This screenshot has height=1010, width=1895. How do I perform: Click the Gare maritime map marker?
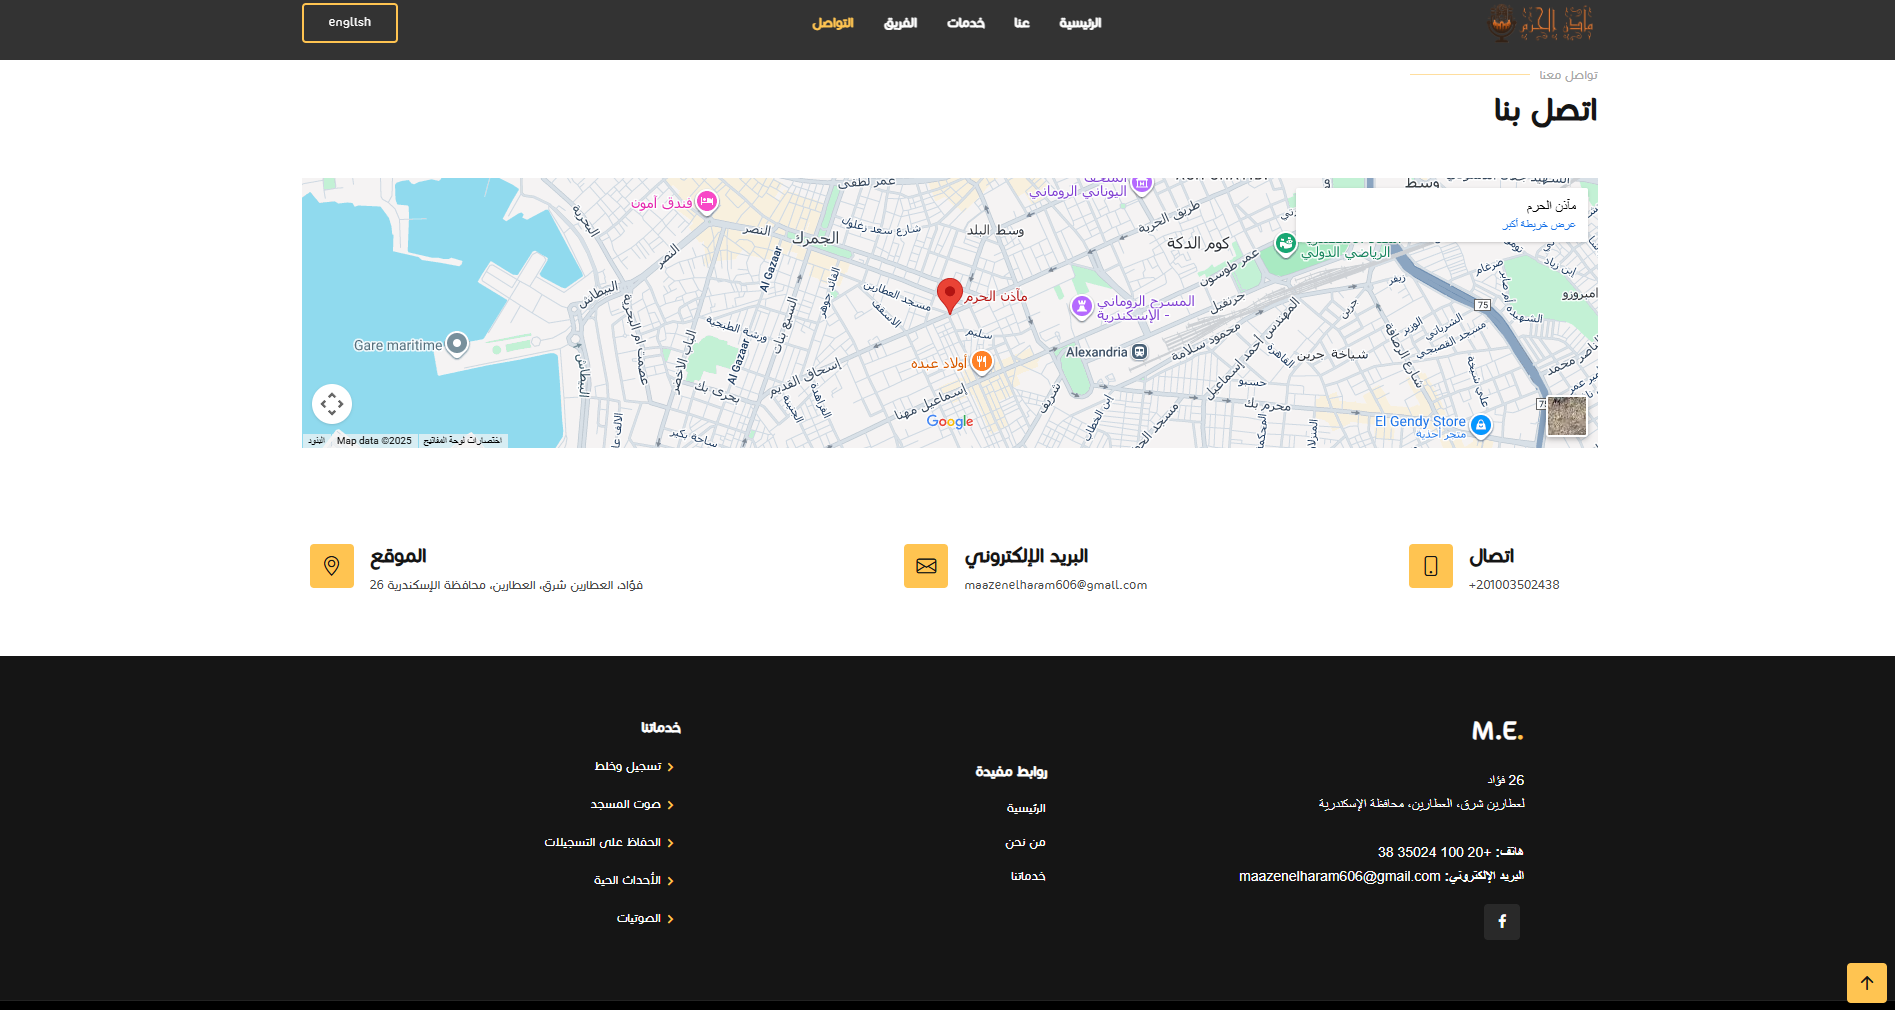pos(457,344)
